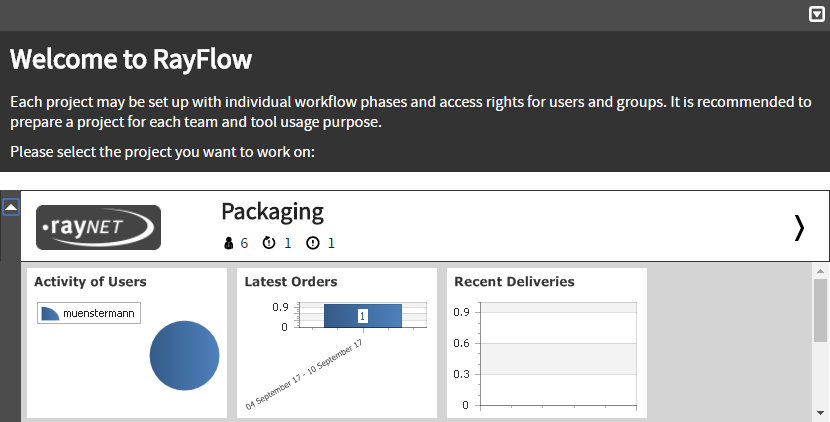Click the Packaging project title

pyautogui.click(x=272, y=211)
